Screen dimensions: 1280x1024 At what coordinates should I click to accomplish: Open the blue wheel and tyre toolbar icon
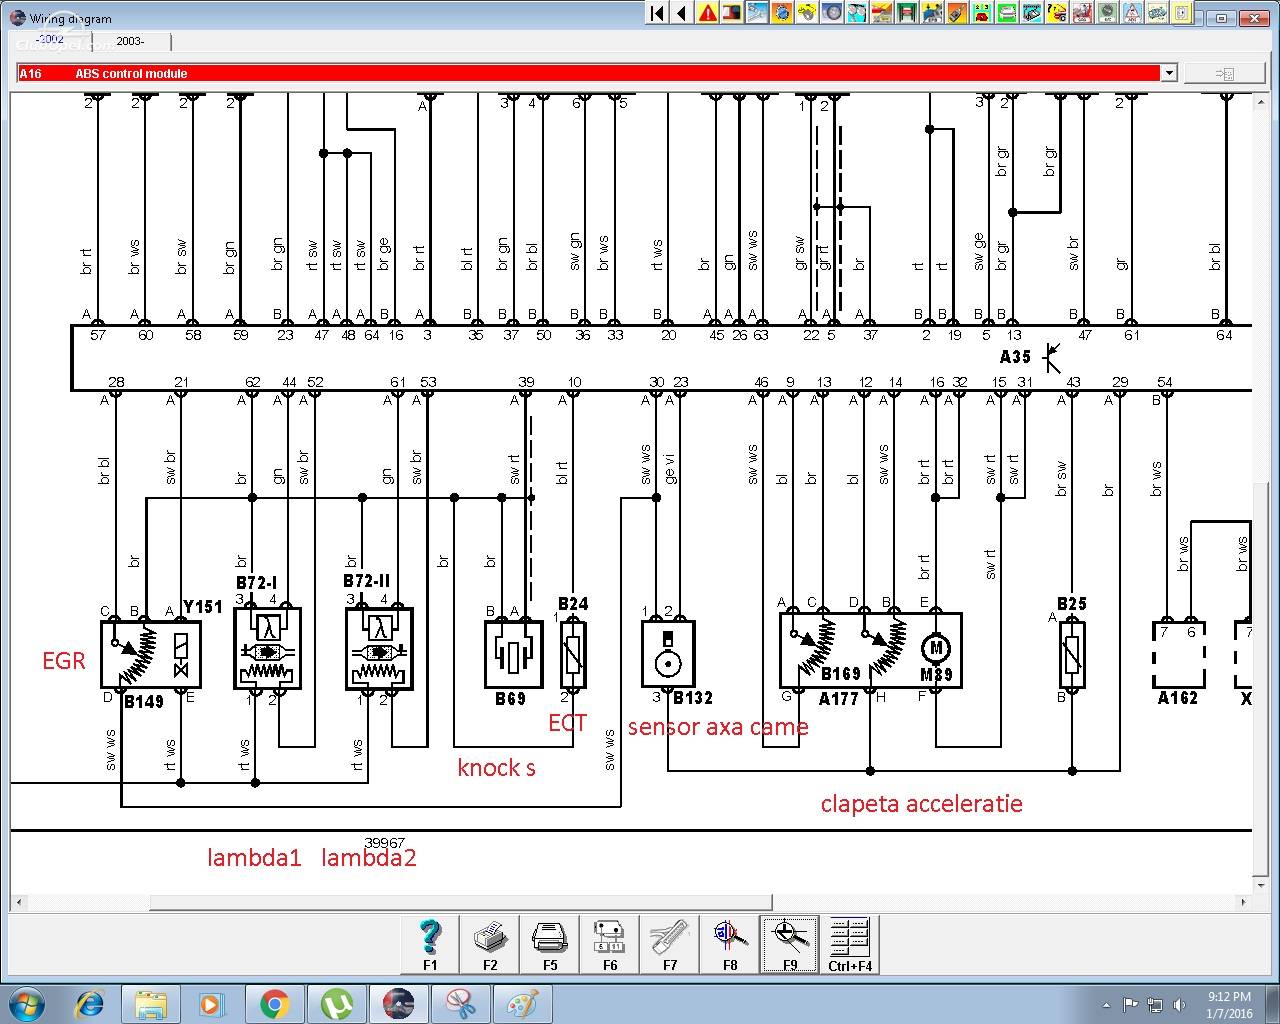pos(832,13)
